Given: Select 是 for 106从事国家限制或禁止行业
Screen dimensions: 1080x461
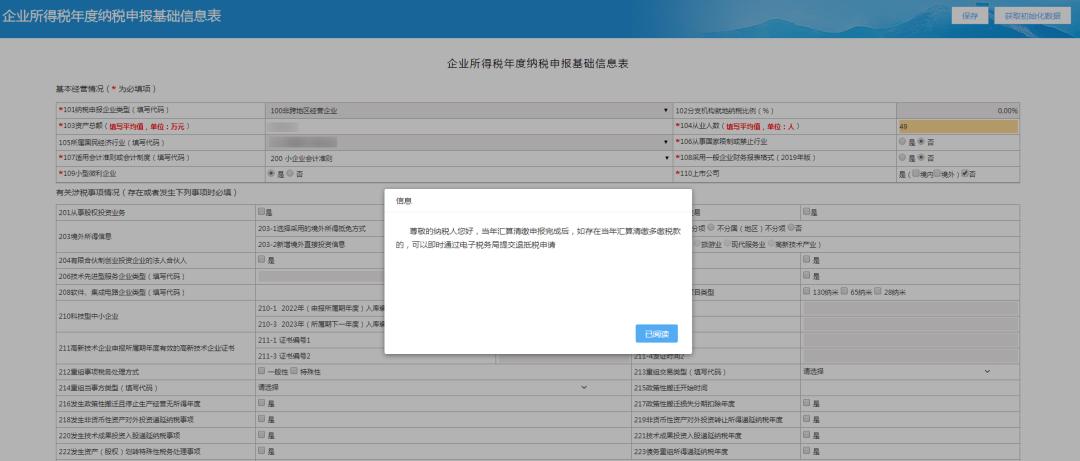Looking at the screenshot, I should click(x=902, y=142).
